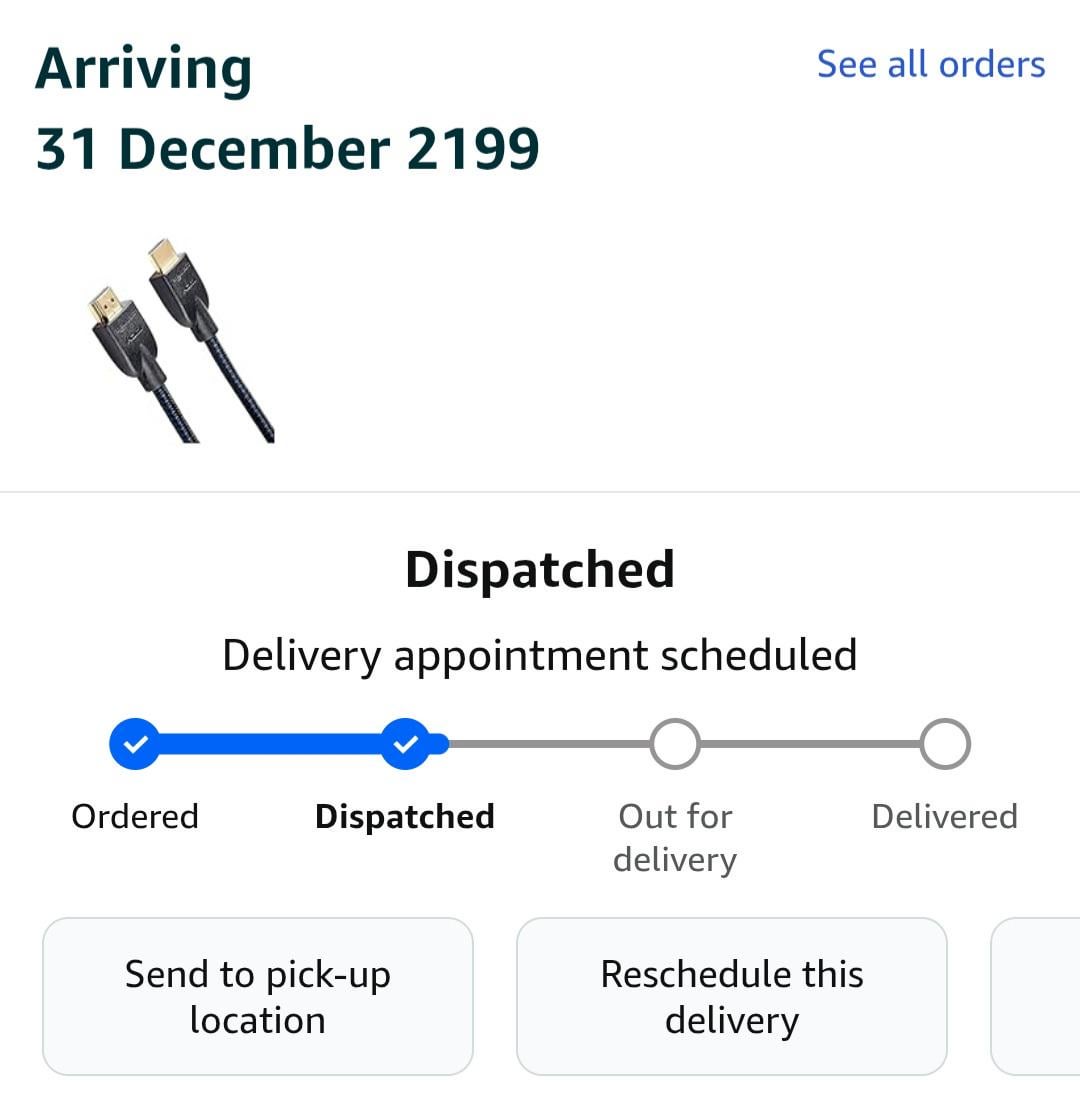Viewport: 1080px width, 1118px height.
Task: Tap the partially visible button at right edge
Action: pos(1036,996)
